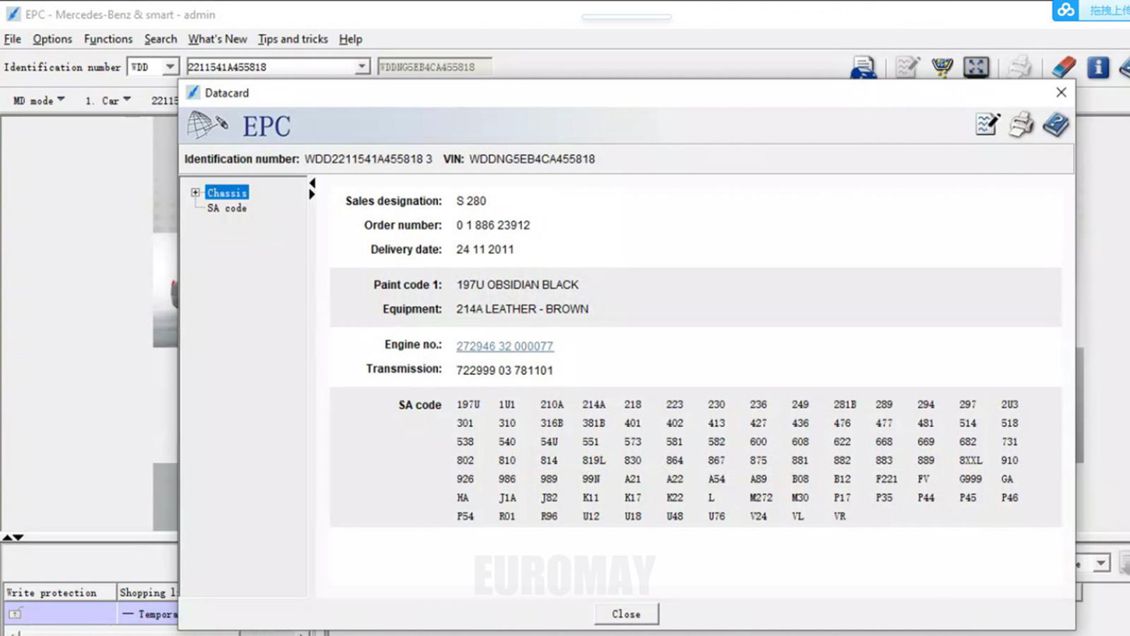Click the Shopping list column header

(x=148, y=592)
